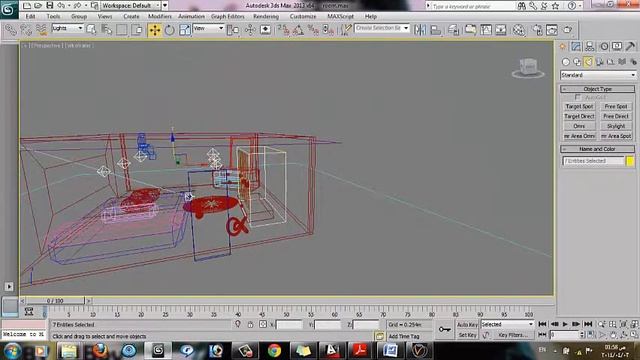Screen dimensions: 640x360
Task: Click the Omni light button
Action: click(579, 126)
